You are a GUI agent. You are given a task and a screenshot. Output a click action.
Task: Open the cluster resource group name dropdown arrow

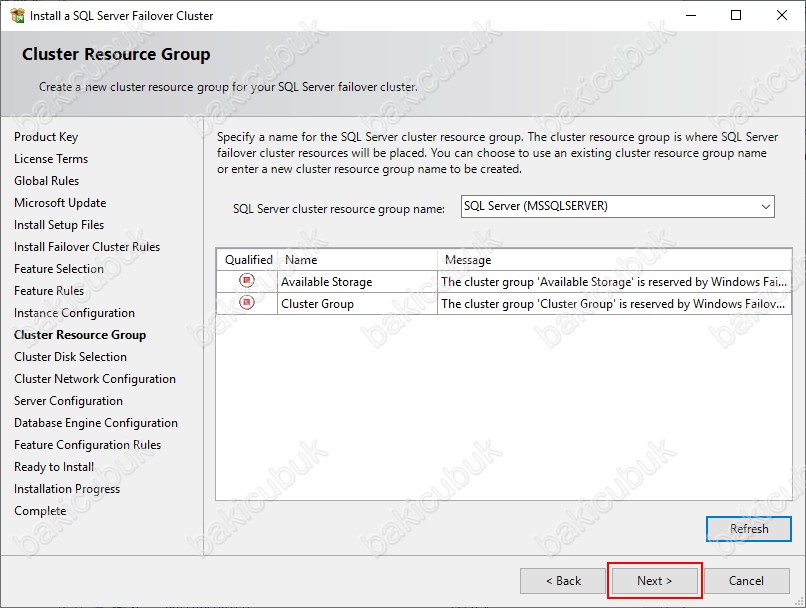765,207
